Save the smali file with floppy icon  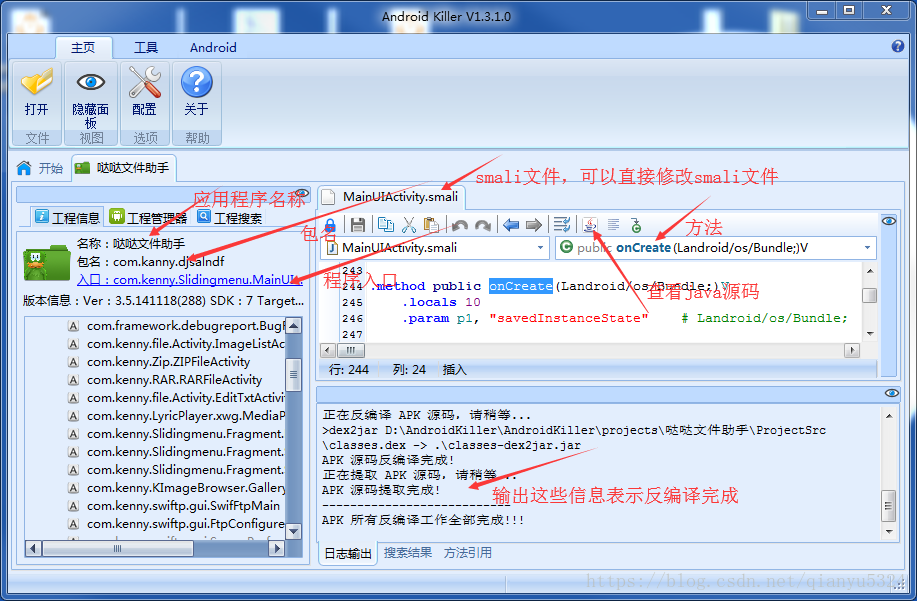tap(358, 225)
